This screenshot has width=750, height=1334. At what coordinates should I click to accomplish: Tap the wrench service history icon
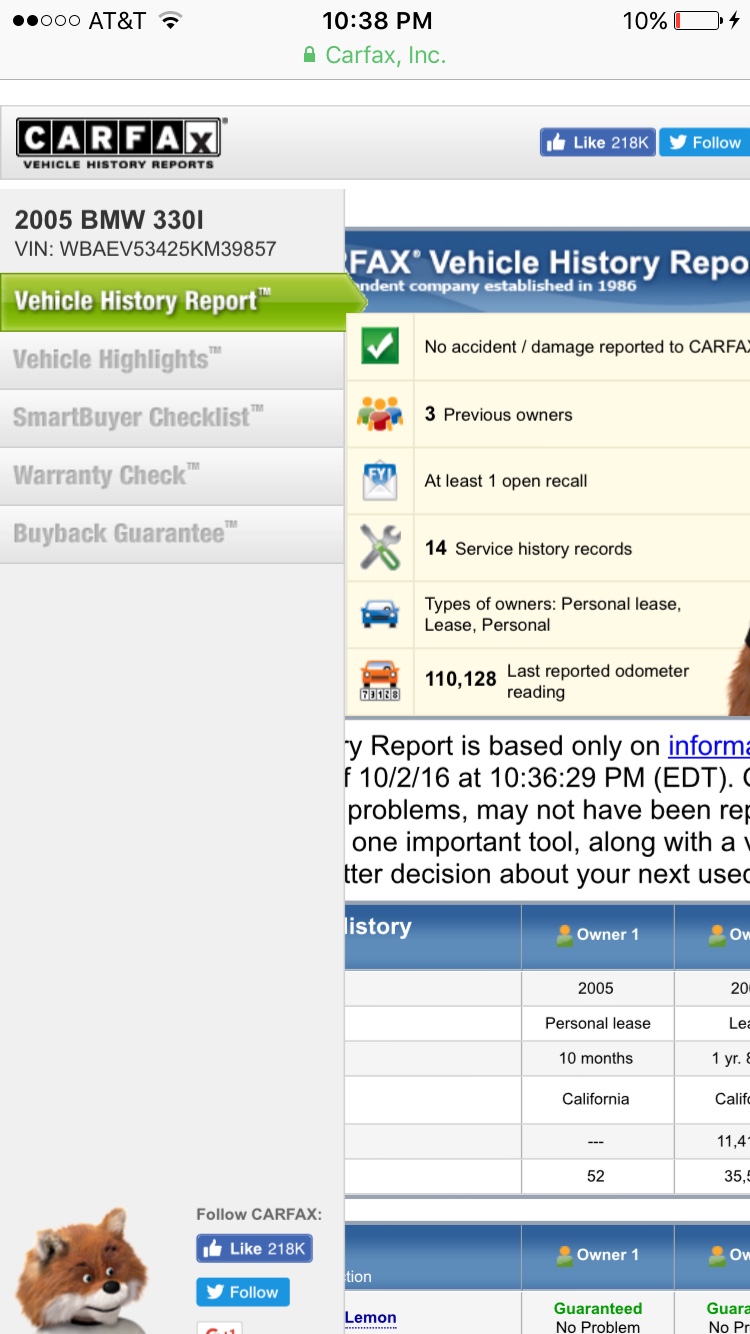point(380,548)
